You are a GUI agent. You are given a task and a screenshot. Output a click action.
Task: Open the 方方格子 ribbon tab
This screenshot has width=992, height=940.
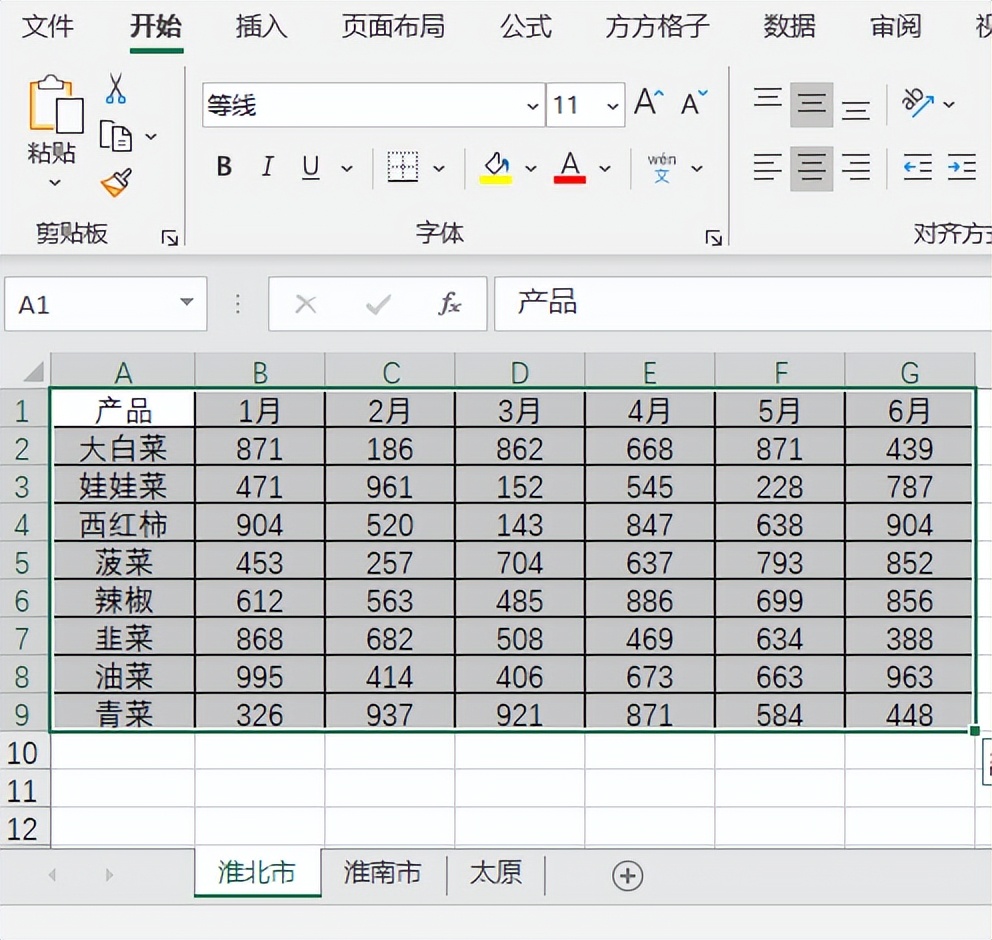655,28
